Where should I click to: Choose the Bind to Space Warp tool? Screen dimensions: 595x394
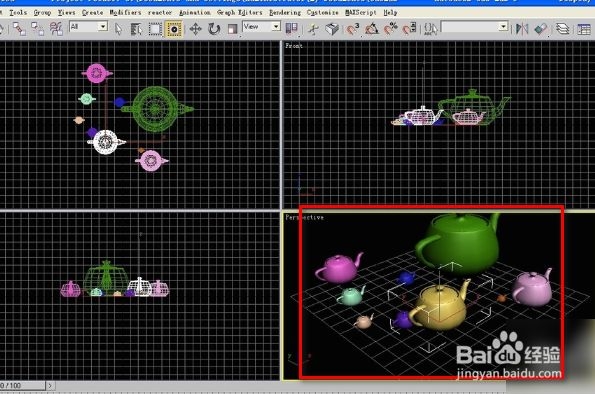[56, 28]
